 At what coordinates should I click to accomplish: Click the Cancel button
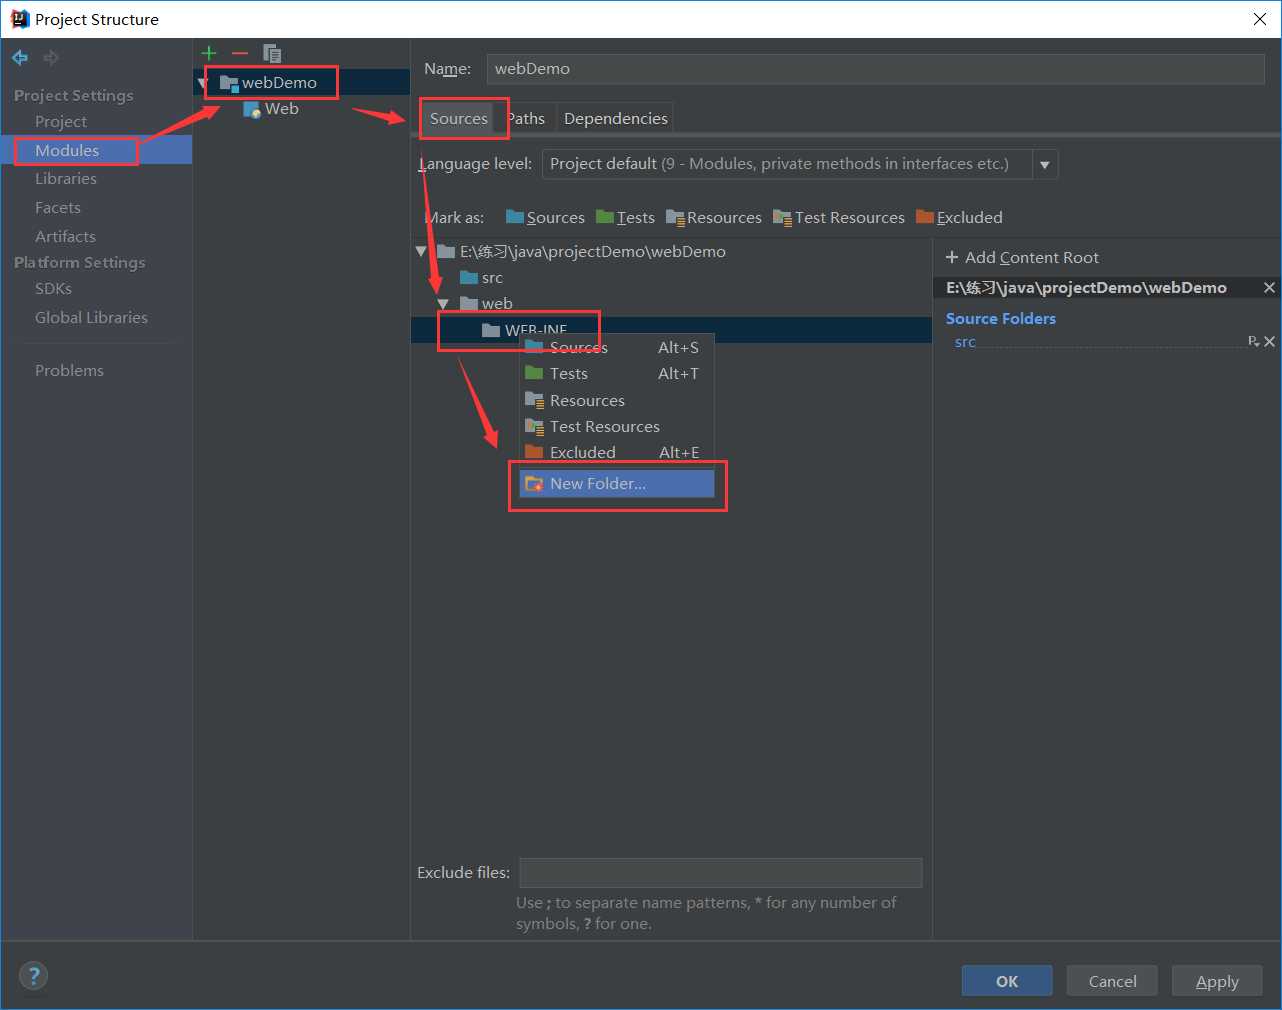pyautogui.click(x=1112, y=981)
